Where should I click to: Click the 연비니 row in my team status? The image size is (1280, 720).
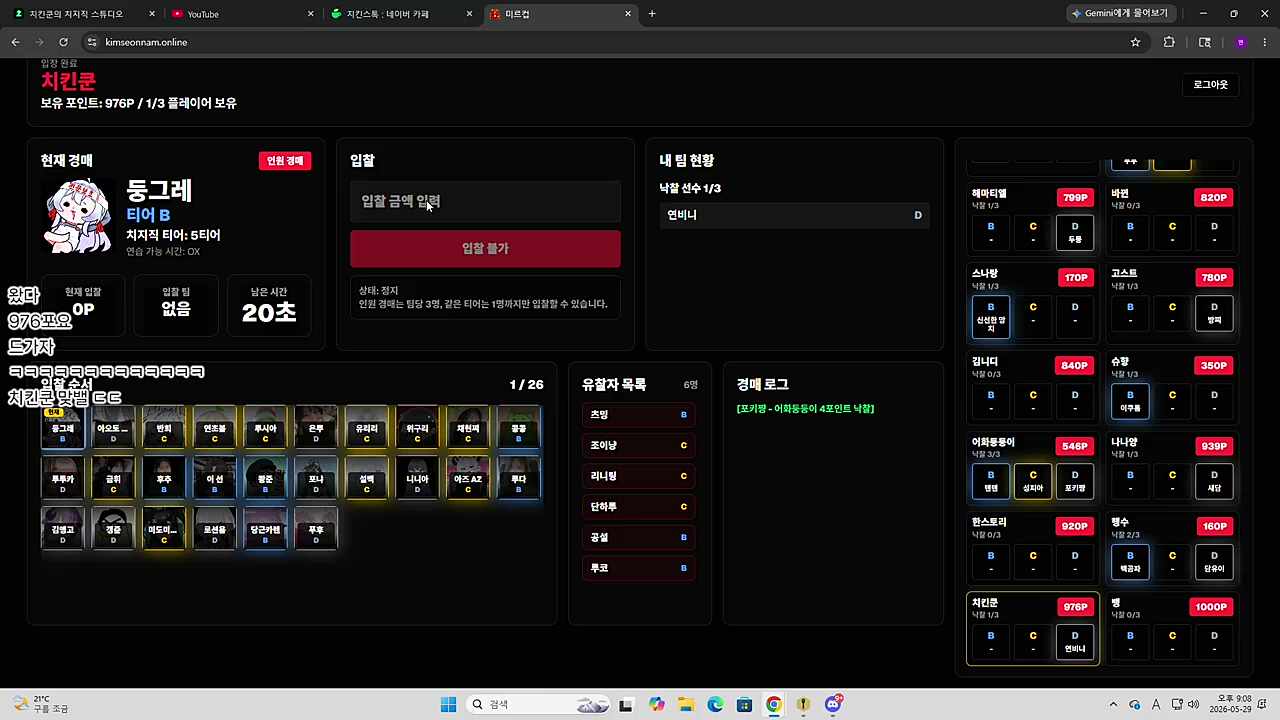tap(794, 215)
